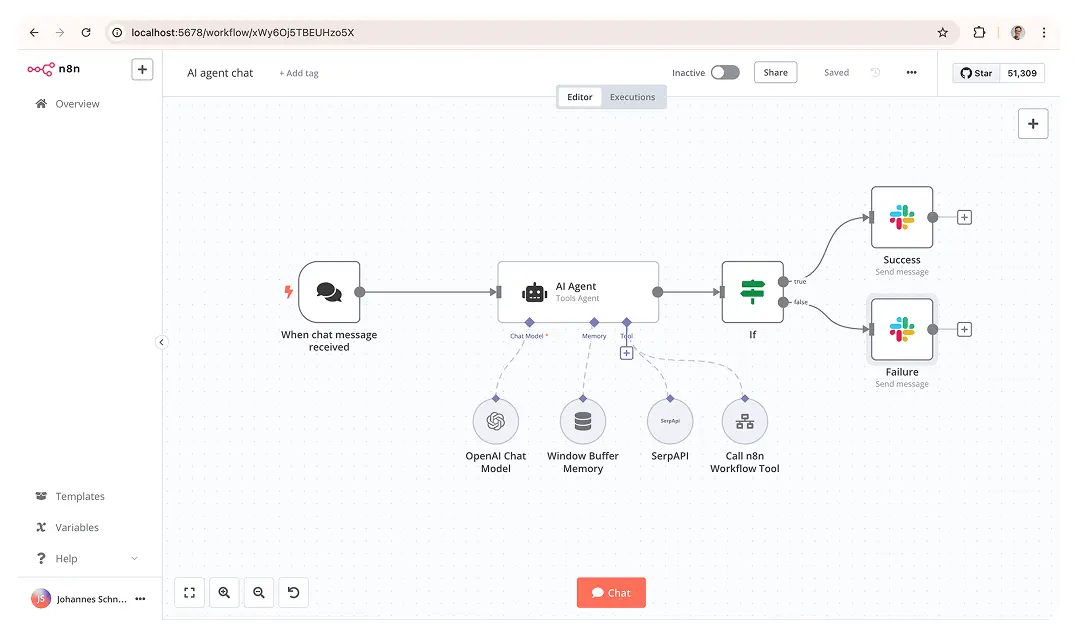1077x635 pixels.
Task: View the site information icon
Action: click(117, 32)
